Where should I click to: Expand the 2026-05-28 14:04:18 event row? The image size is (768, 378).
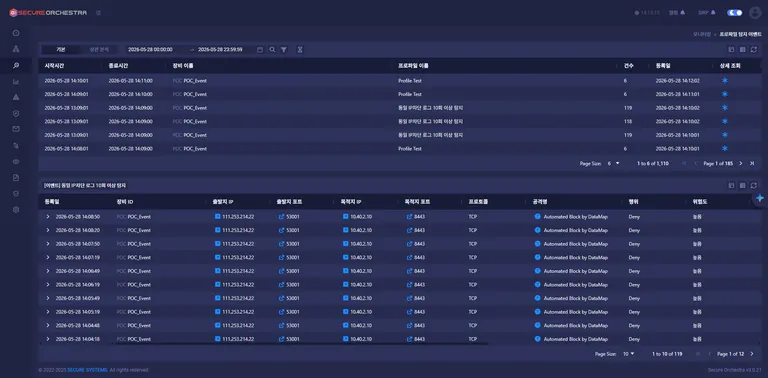point(48,339)
